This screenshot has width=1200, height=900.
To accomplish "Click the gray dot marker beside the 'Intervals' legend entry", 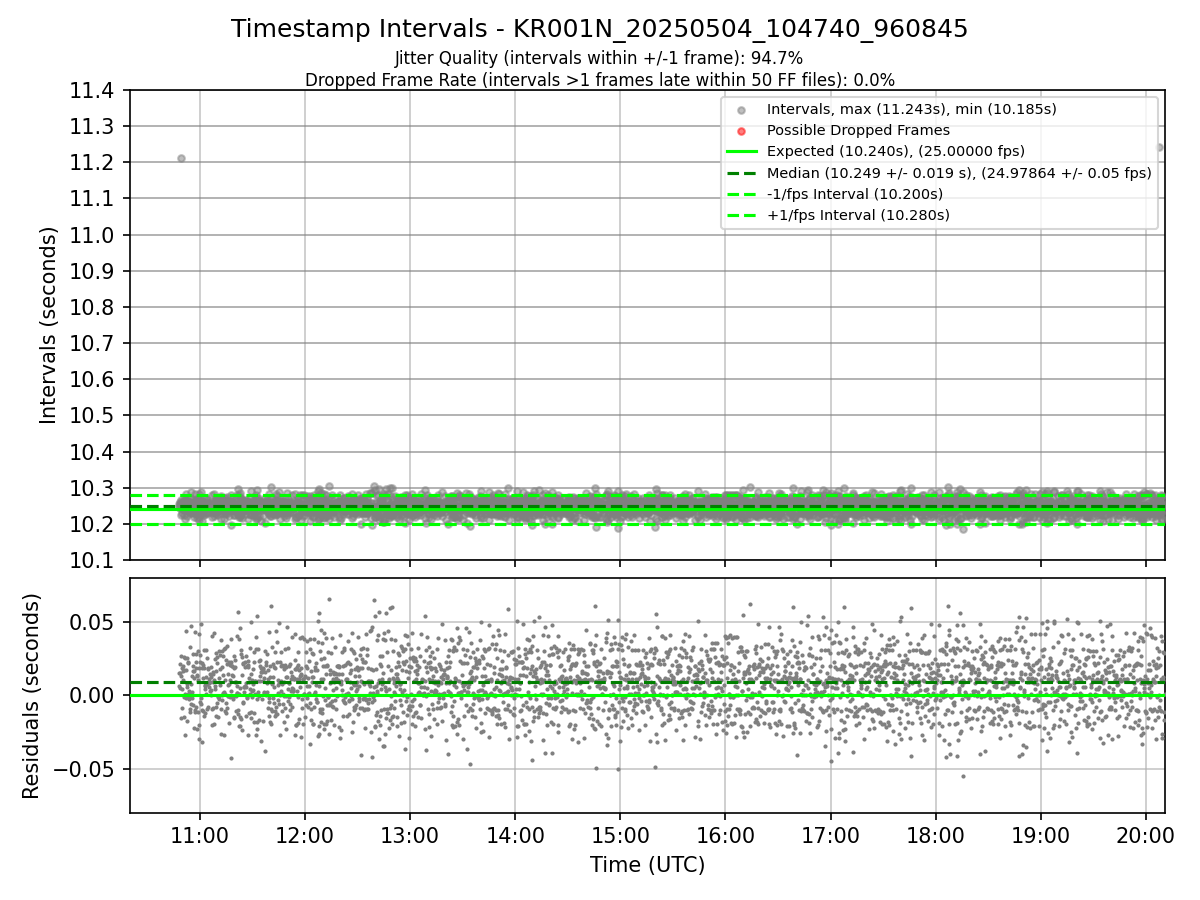I will point(741,110).
